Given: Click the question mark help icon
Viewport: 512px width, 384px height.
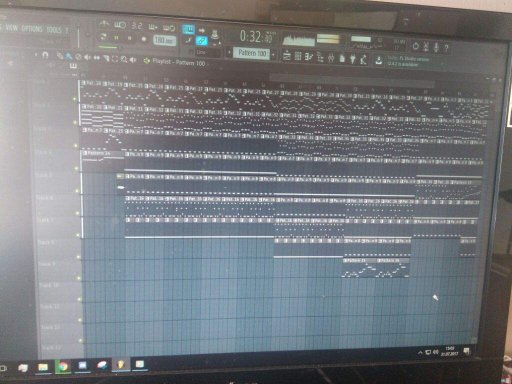Looking at the screenshot, I should [x=446, y=48].
